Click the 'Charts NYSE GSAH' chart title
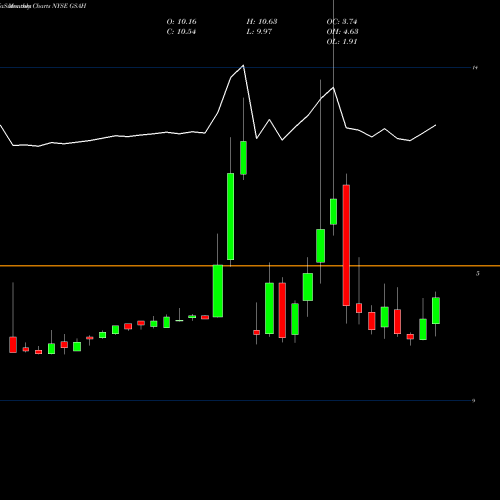 59,6
